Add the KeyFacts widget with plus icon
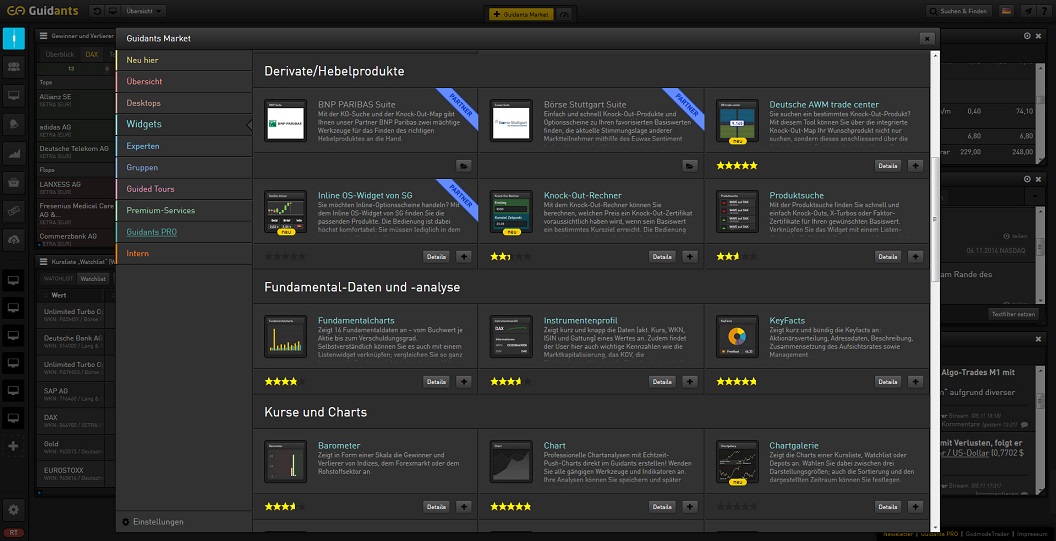This screenshot has width=1056, height=541. [x=915, y=382]
